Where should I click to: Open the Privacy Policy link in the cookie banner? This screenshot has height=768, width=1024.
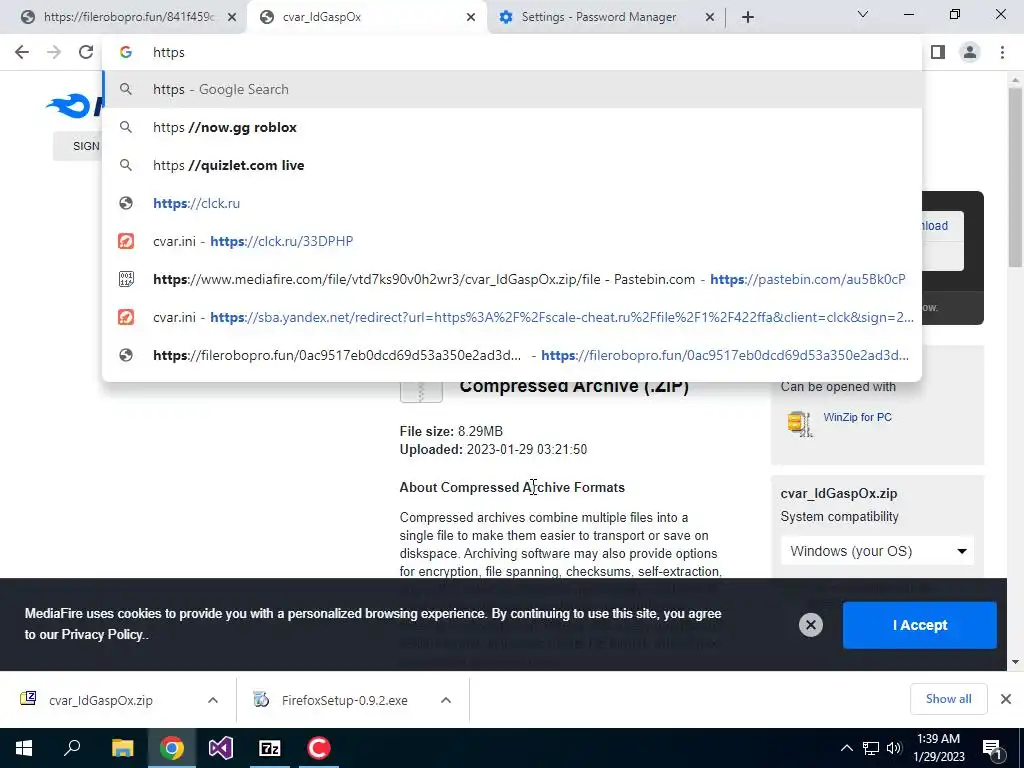[102, 635]
